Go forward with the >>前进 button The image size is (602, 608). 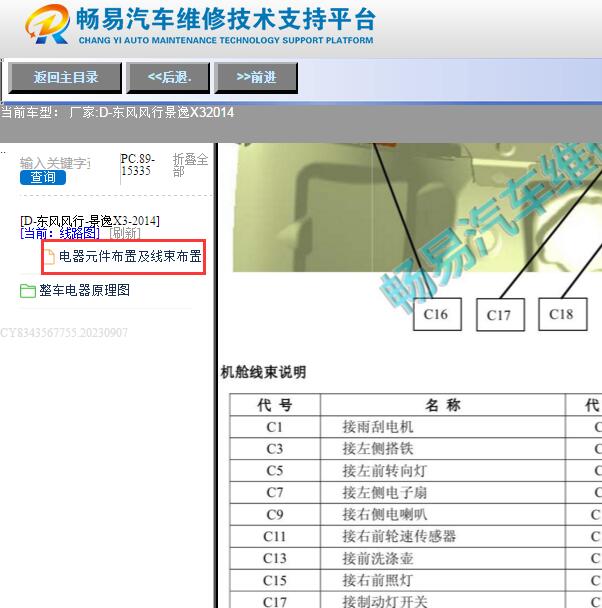(256, 78)
